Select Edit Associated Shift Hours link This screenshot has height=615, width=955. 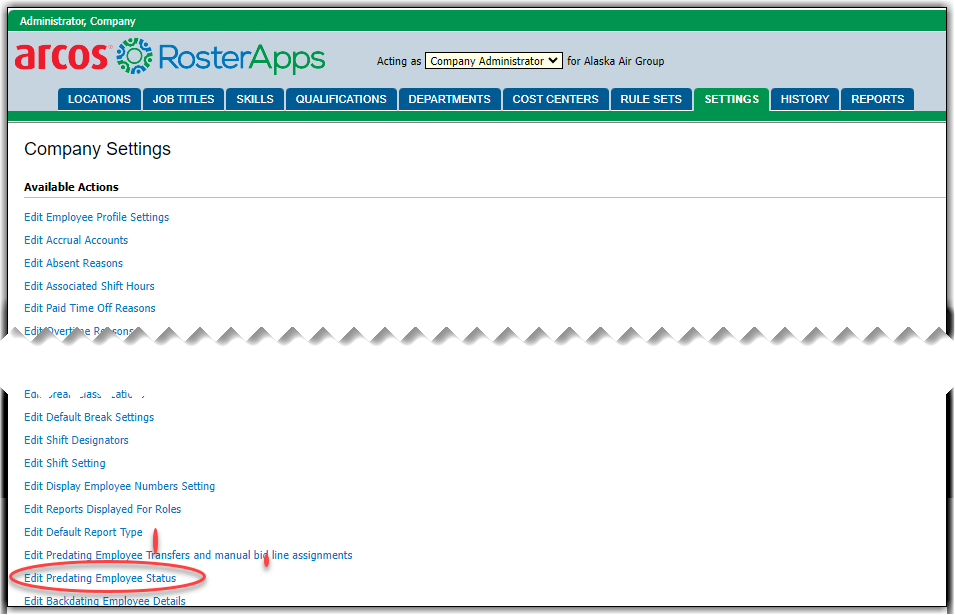coord(89,286)
